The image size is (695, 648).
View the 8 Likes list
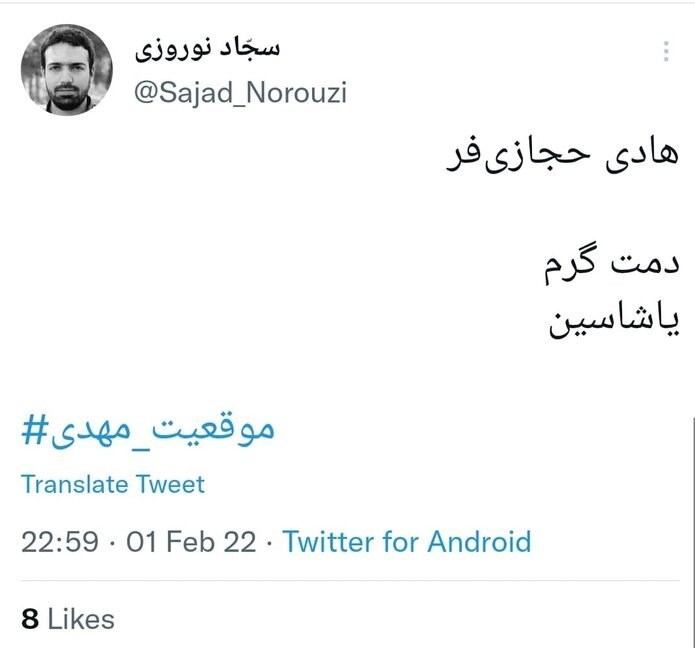click(x=68, y=619)
